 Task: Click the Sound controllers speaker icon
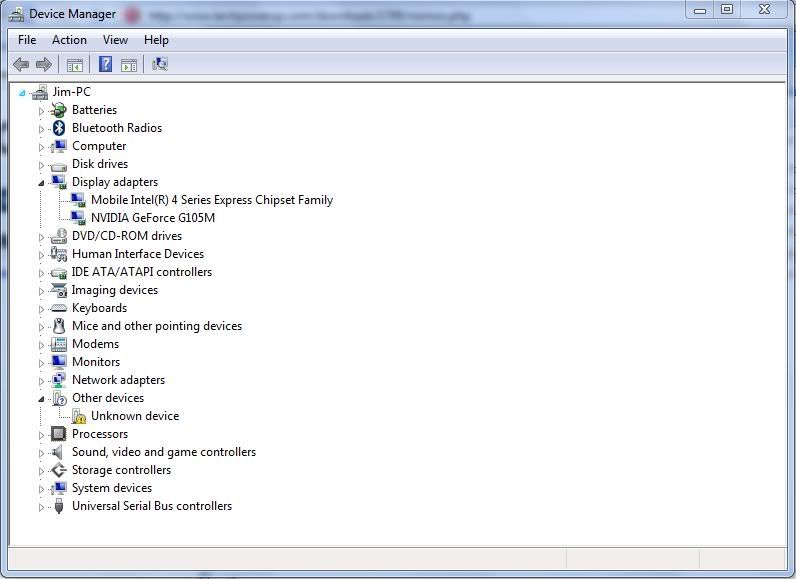pyautogui.click(x=57, y=452)
